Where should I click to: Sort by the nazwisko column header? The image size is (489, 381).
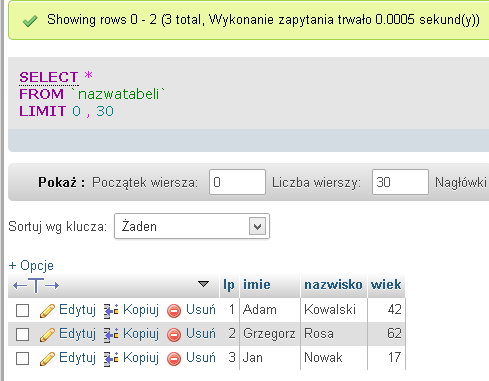tap(333, 285)
